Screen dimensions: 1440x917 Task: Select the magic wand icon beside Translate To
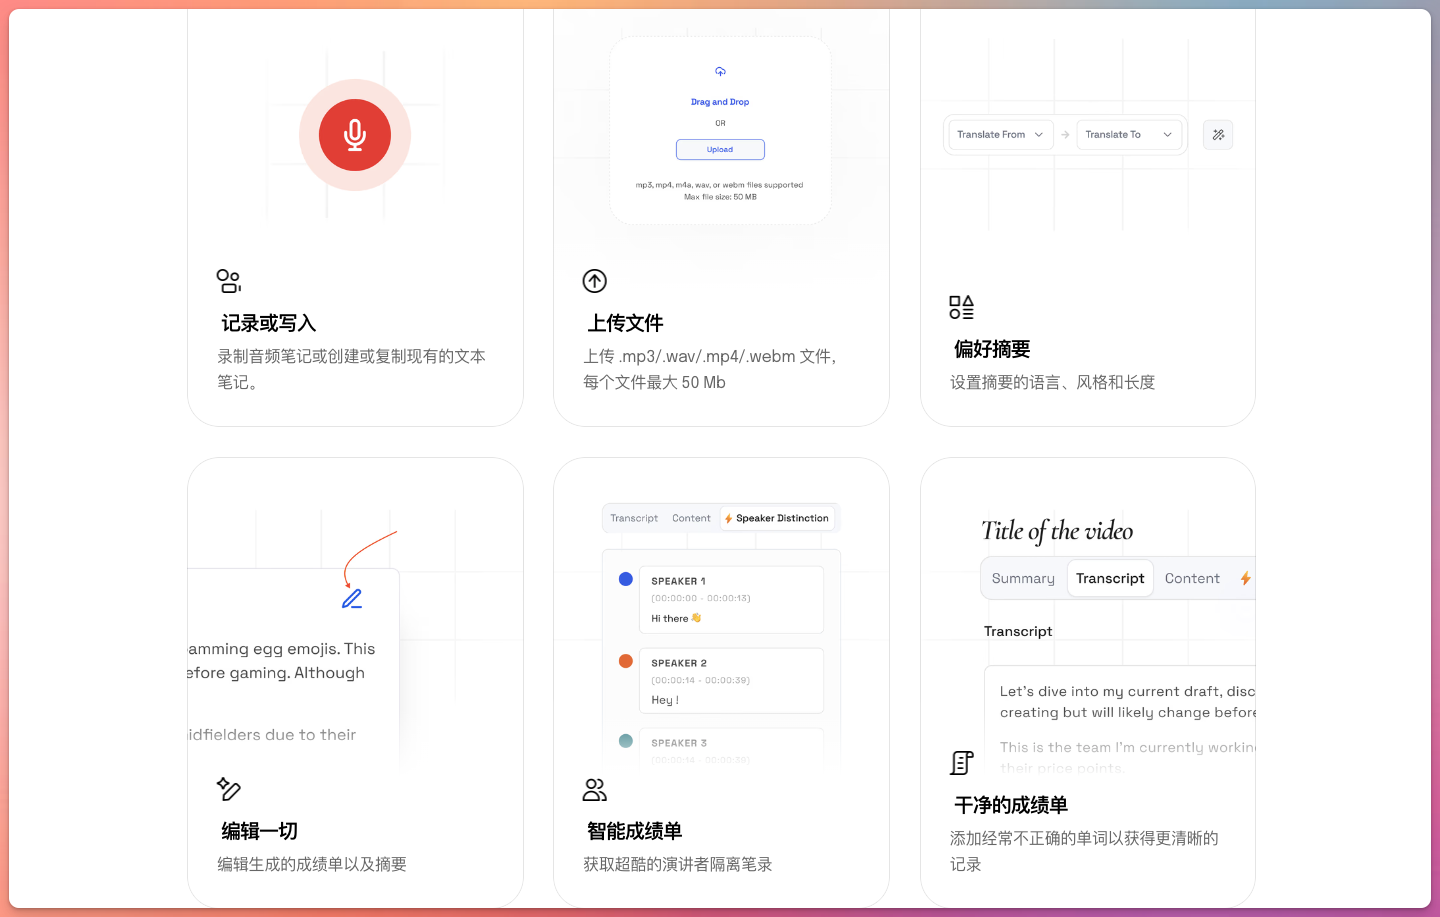[1217, 134]
